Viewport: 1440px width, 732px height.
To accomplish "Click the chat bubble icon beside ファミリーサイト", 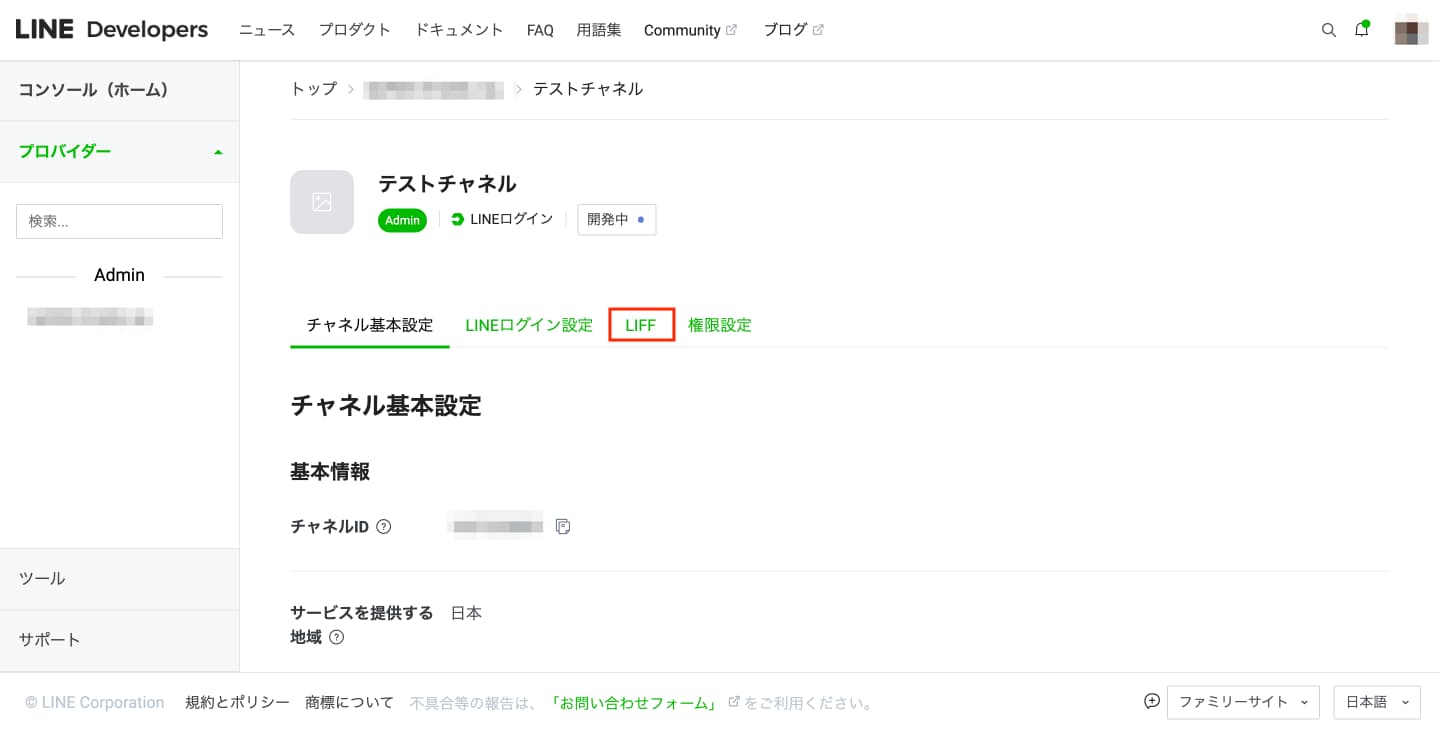I will click(1152, 701).
